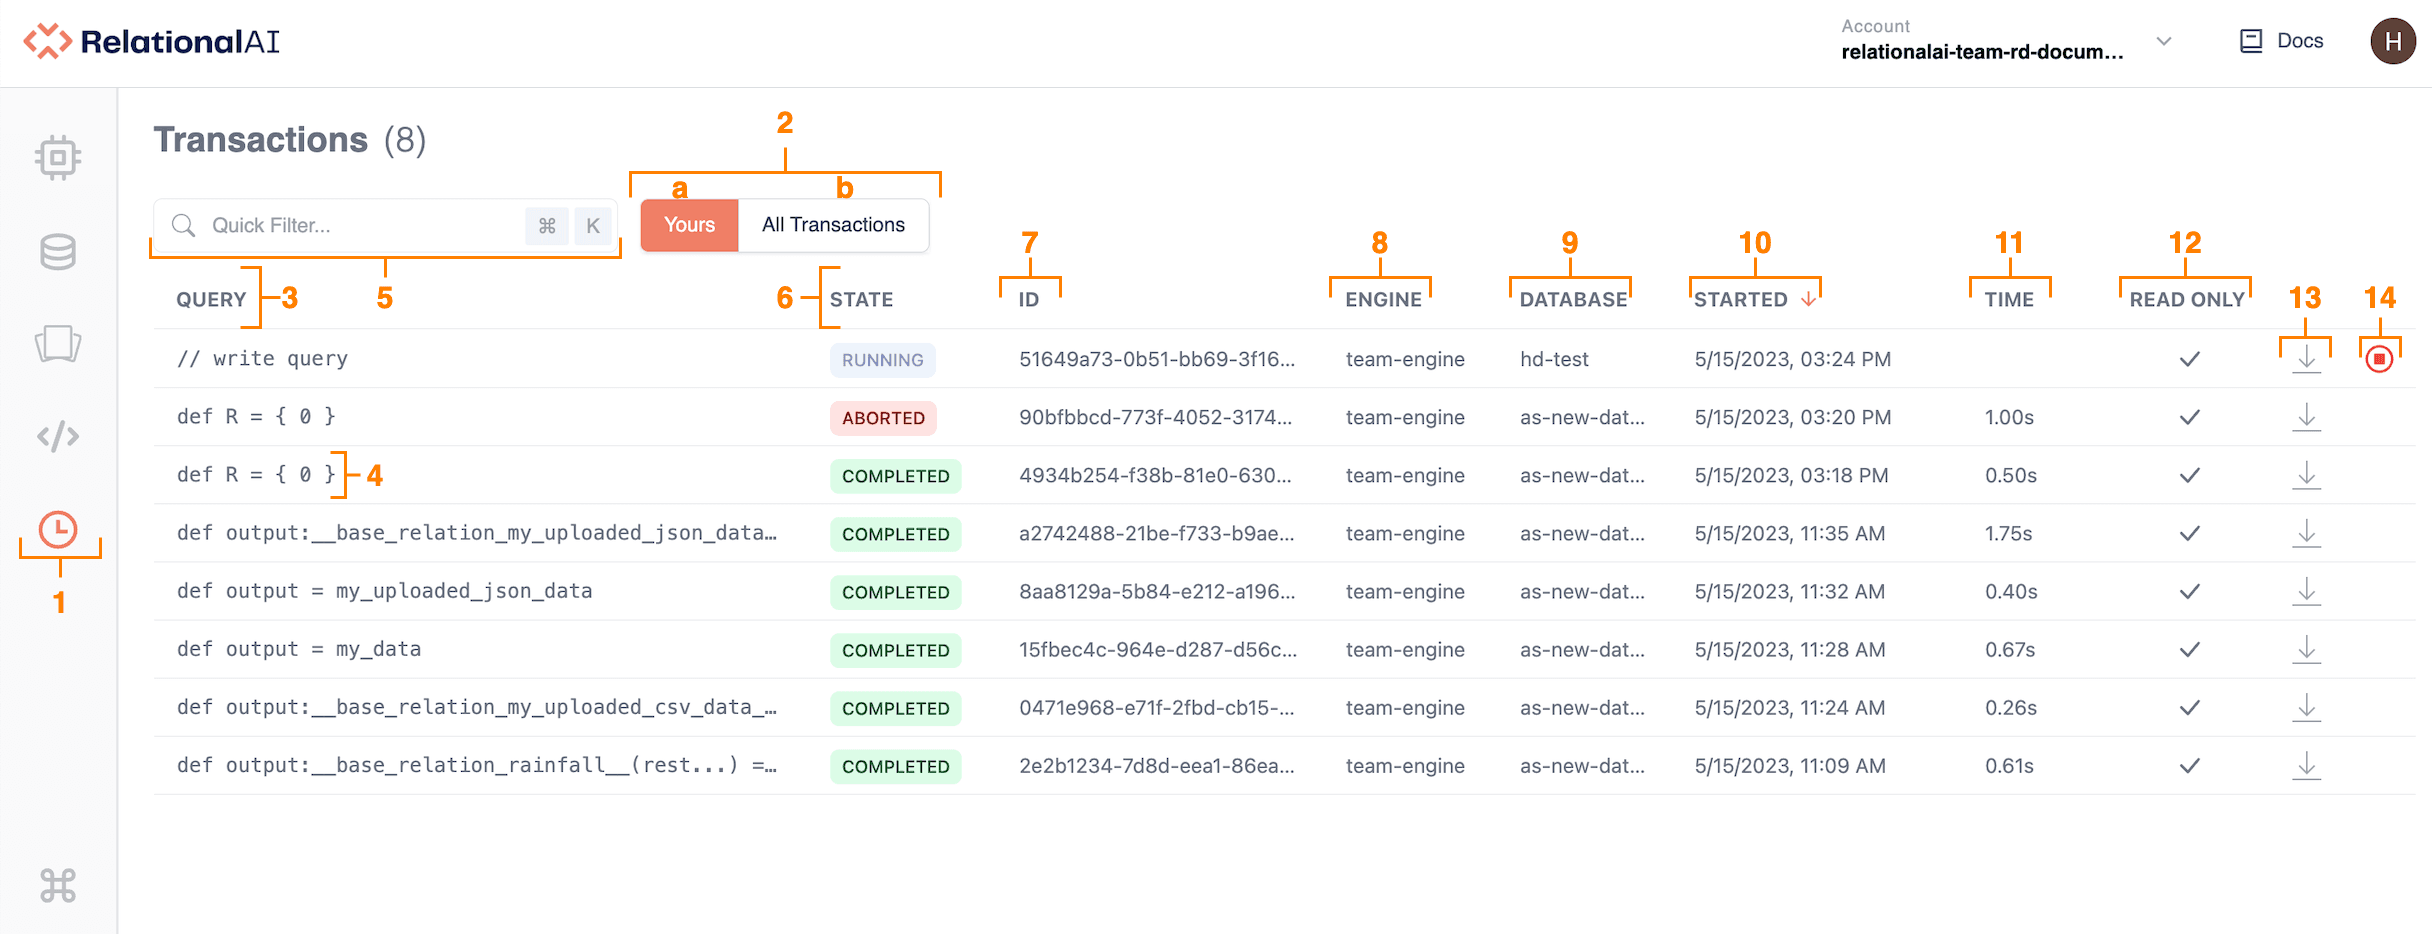Open the Models sidebar icon
2433x936 pixels.
coord(58,344)
